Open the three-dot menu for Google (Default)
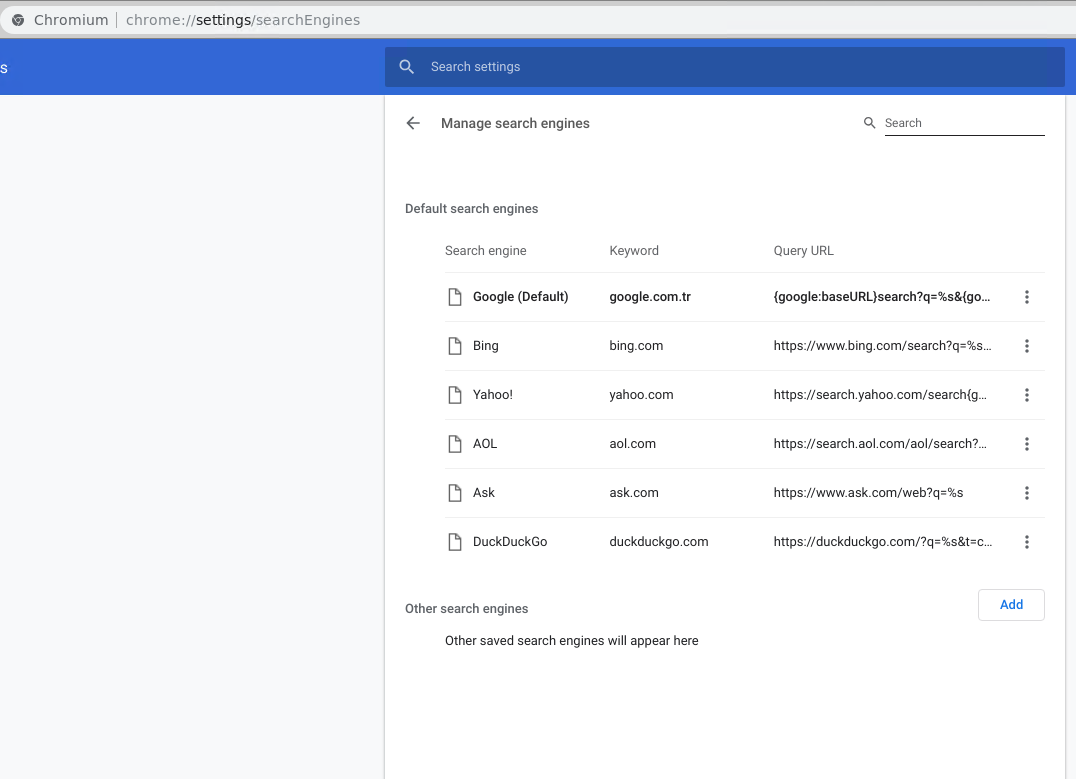Screen dimensions: 1076x779 click(x=1027, y=297)
